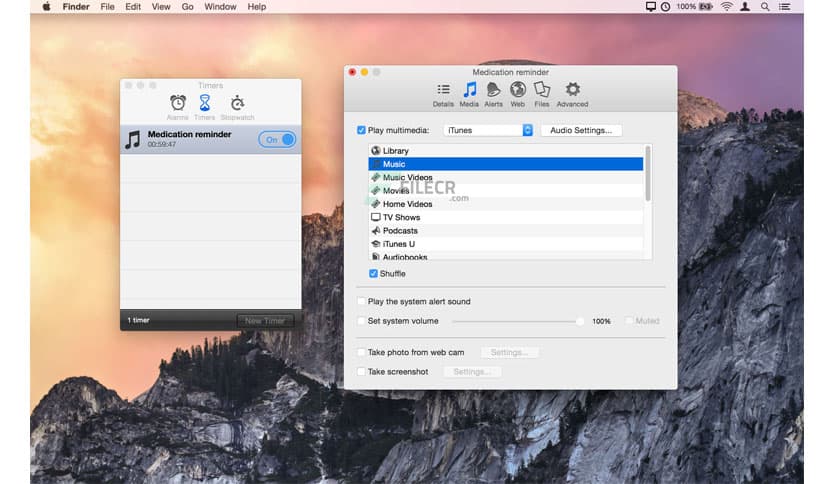Open the Advanced gear tab
The height and width of the screenshot is (484, 836).
[x=572, y=94]
